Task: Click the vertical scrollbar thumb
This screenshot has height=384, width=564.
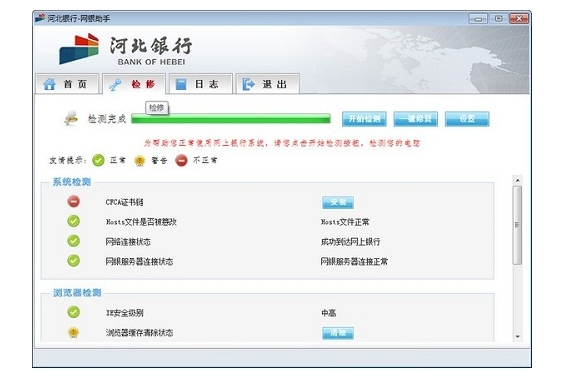Action: (x=518, y=225)
